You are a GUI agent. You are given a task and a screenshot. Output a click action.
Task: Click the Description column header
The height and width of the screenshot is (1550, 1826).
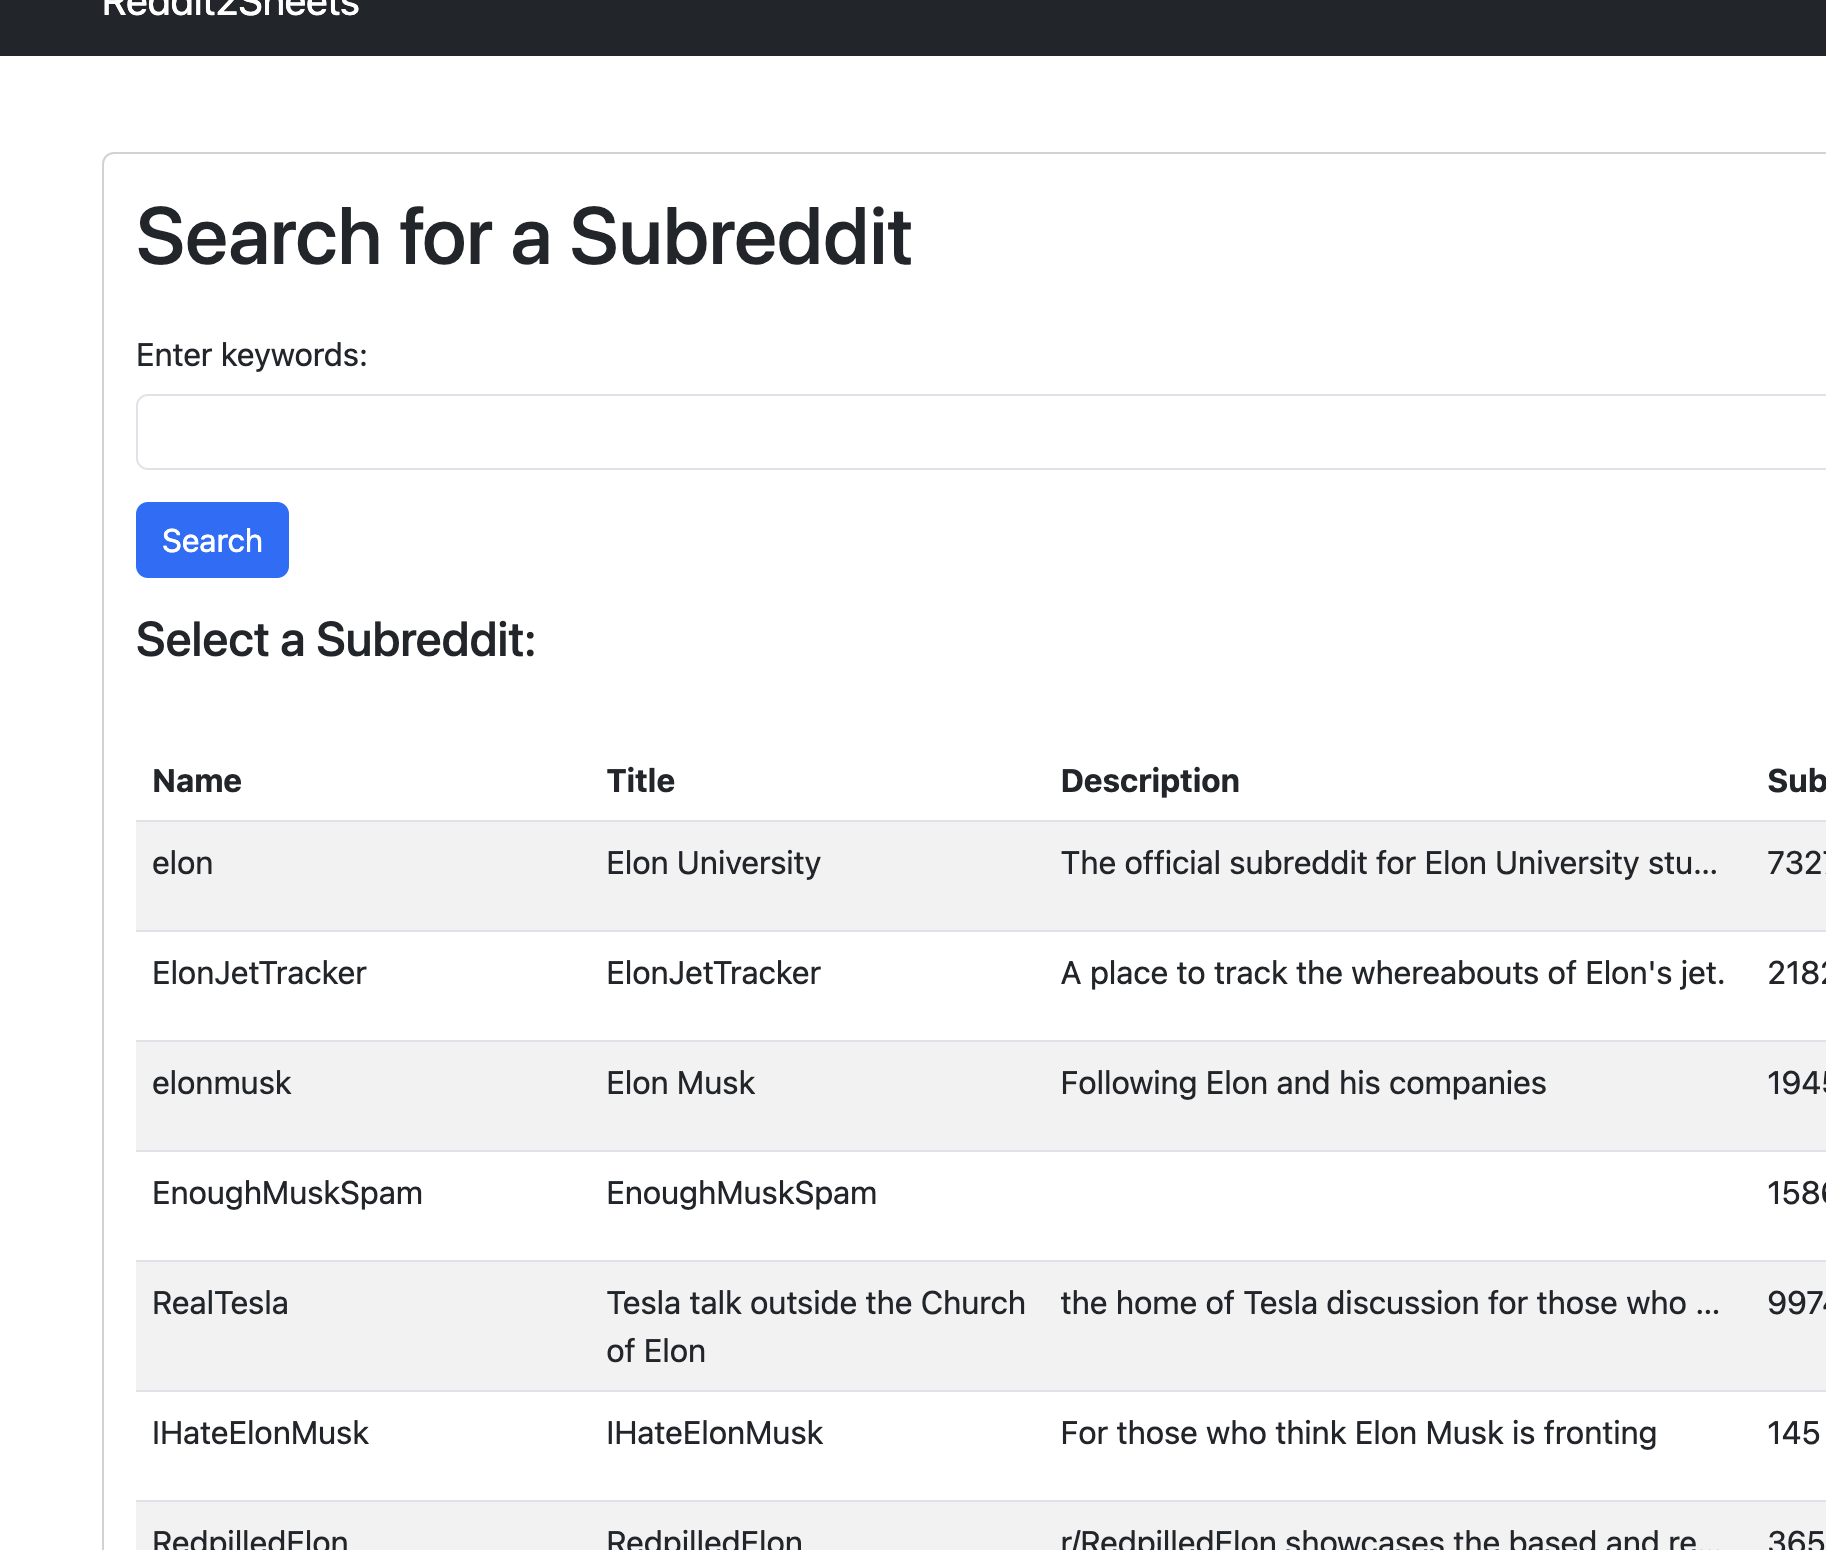pos(1150,780)
